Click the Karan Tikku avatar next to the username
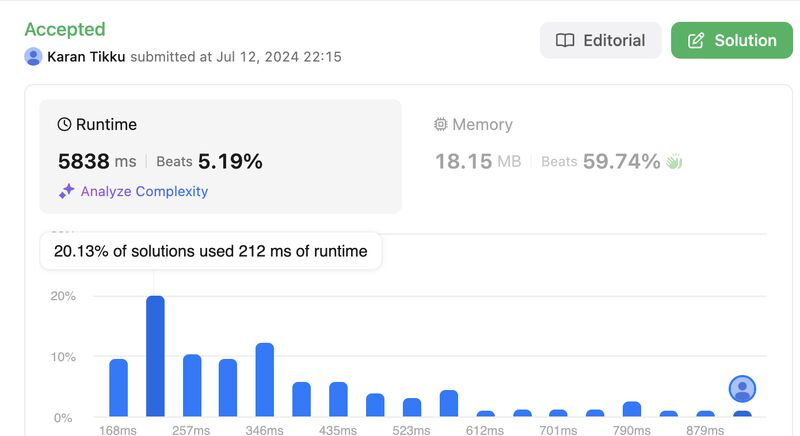This screenshot has height=436, width=800. [x=33, y=57]
